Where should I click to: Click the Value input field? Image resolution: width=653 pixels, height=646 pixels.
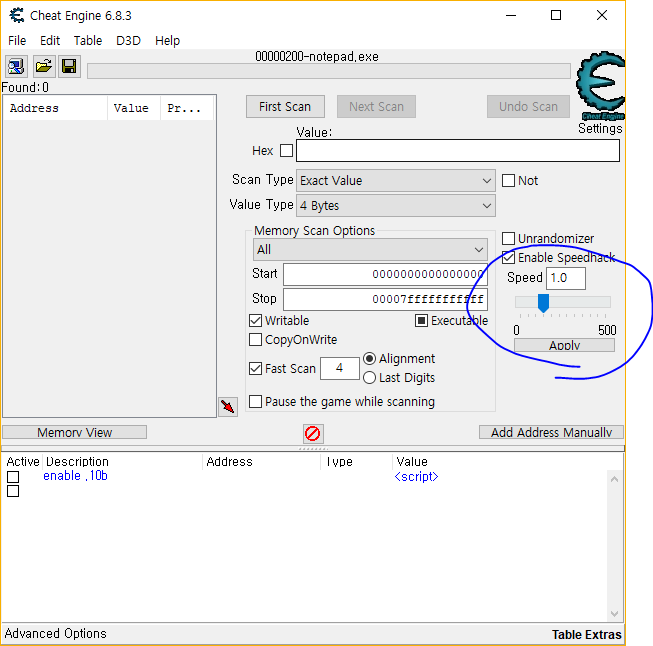[458, 150]
